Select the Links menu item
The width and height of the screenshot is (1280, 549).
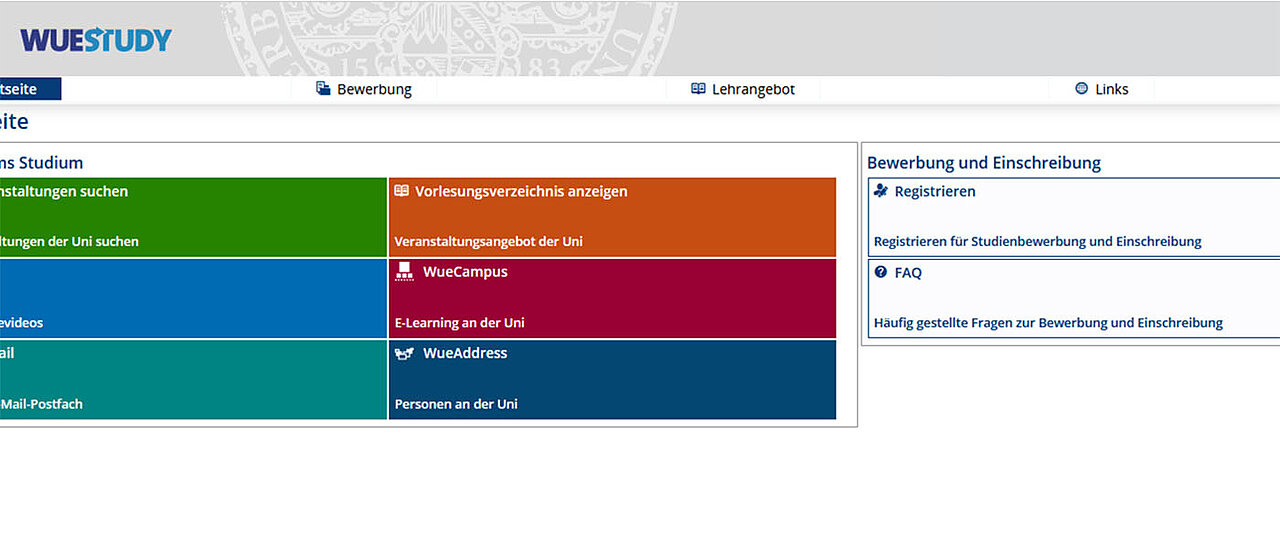1111,89
